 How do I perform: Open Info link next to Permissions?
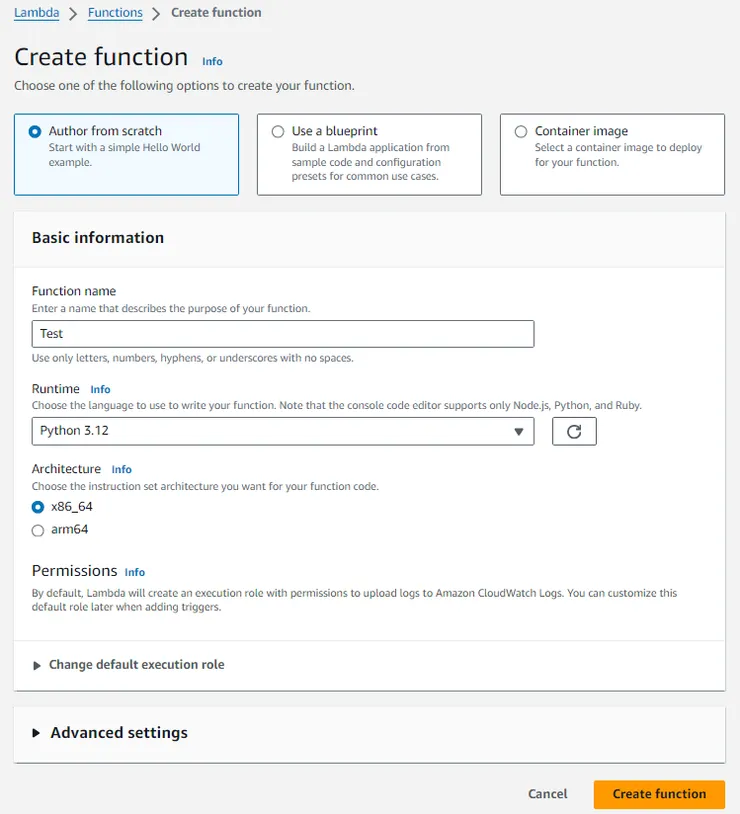tap(135, 572)
